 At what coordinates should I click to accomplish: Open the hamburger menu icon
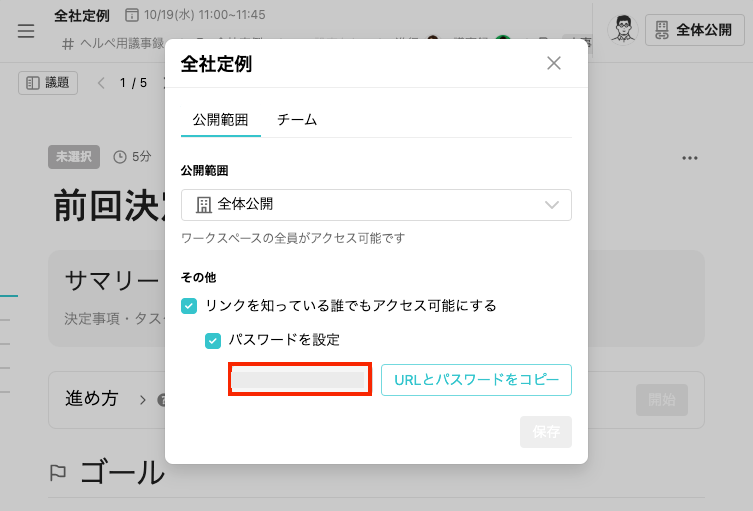point(26,31)
